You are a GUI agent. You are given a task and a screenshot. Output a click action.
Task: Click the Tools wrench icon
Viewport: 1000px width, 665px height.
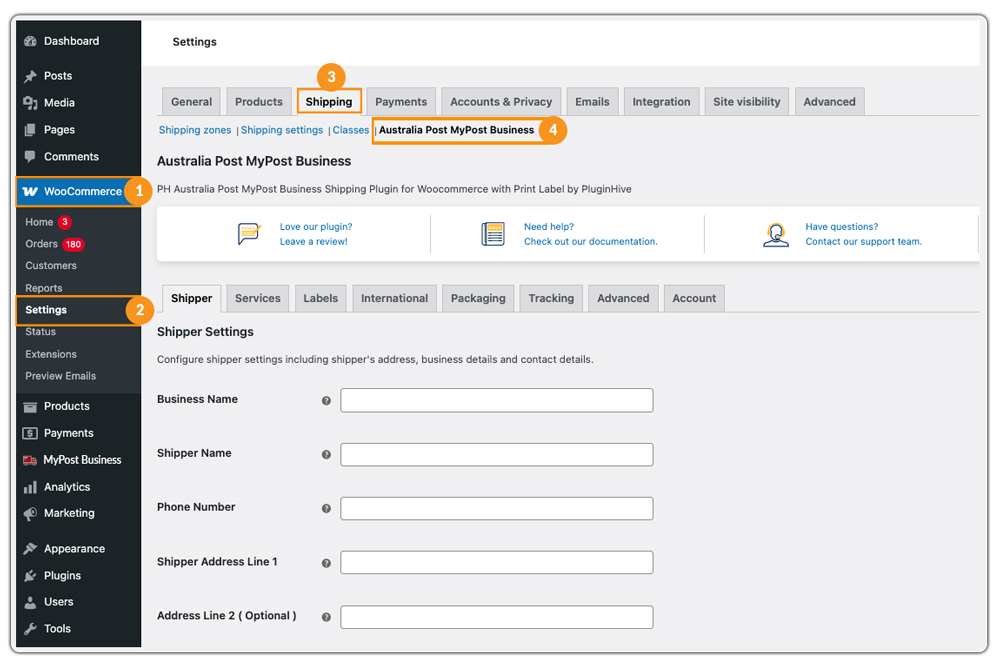[x=30, y=629]
